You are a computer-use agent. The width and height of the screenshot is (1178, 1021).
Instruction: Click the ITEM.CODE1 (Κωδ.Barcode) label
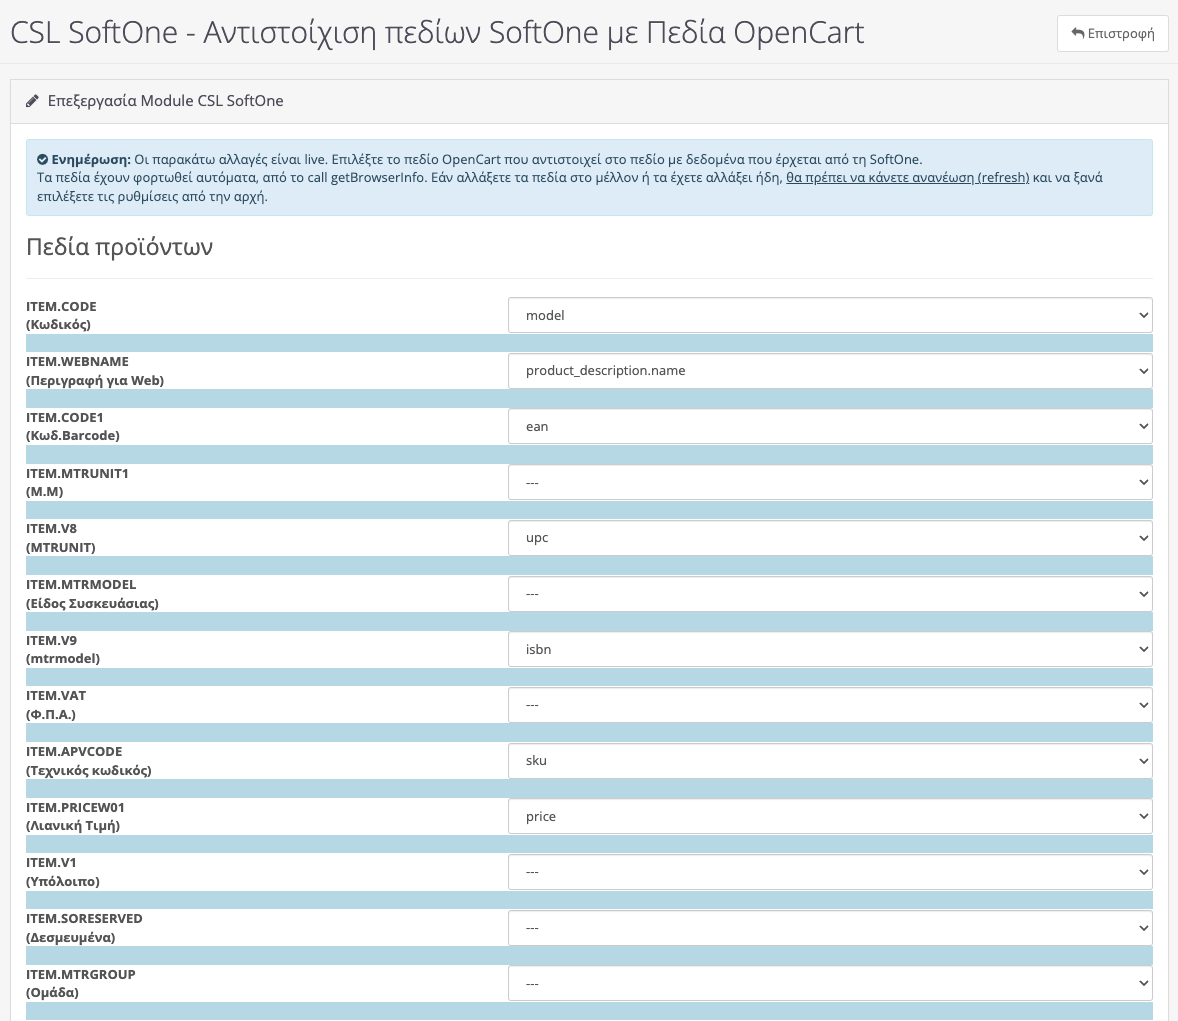pyautogui.click(x=73, y=426)
